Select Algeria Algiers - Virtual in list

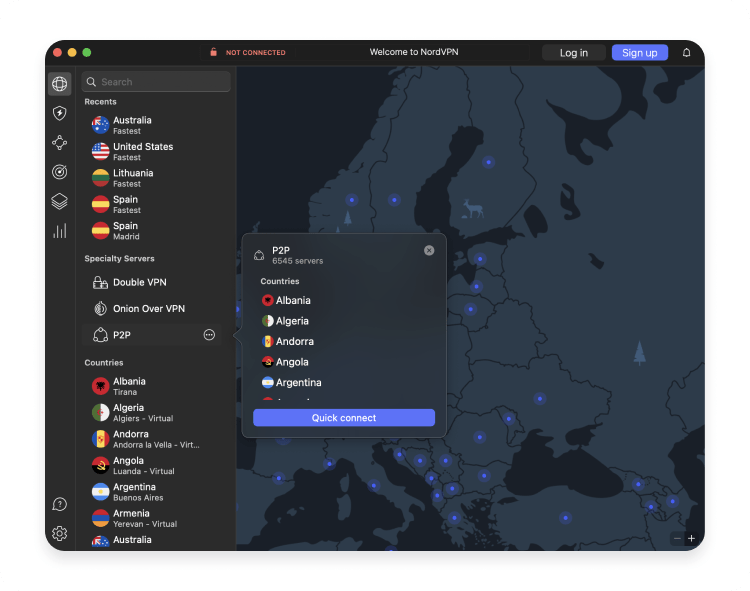pyautogui.click(x=153, y=413)
